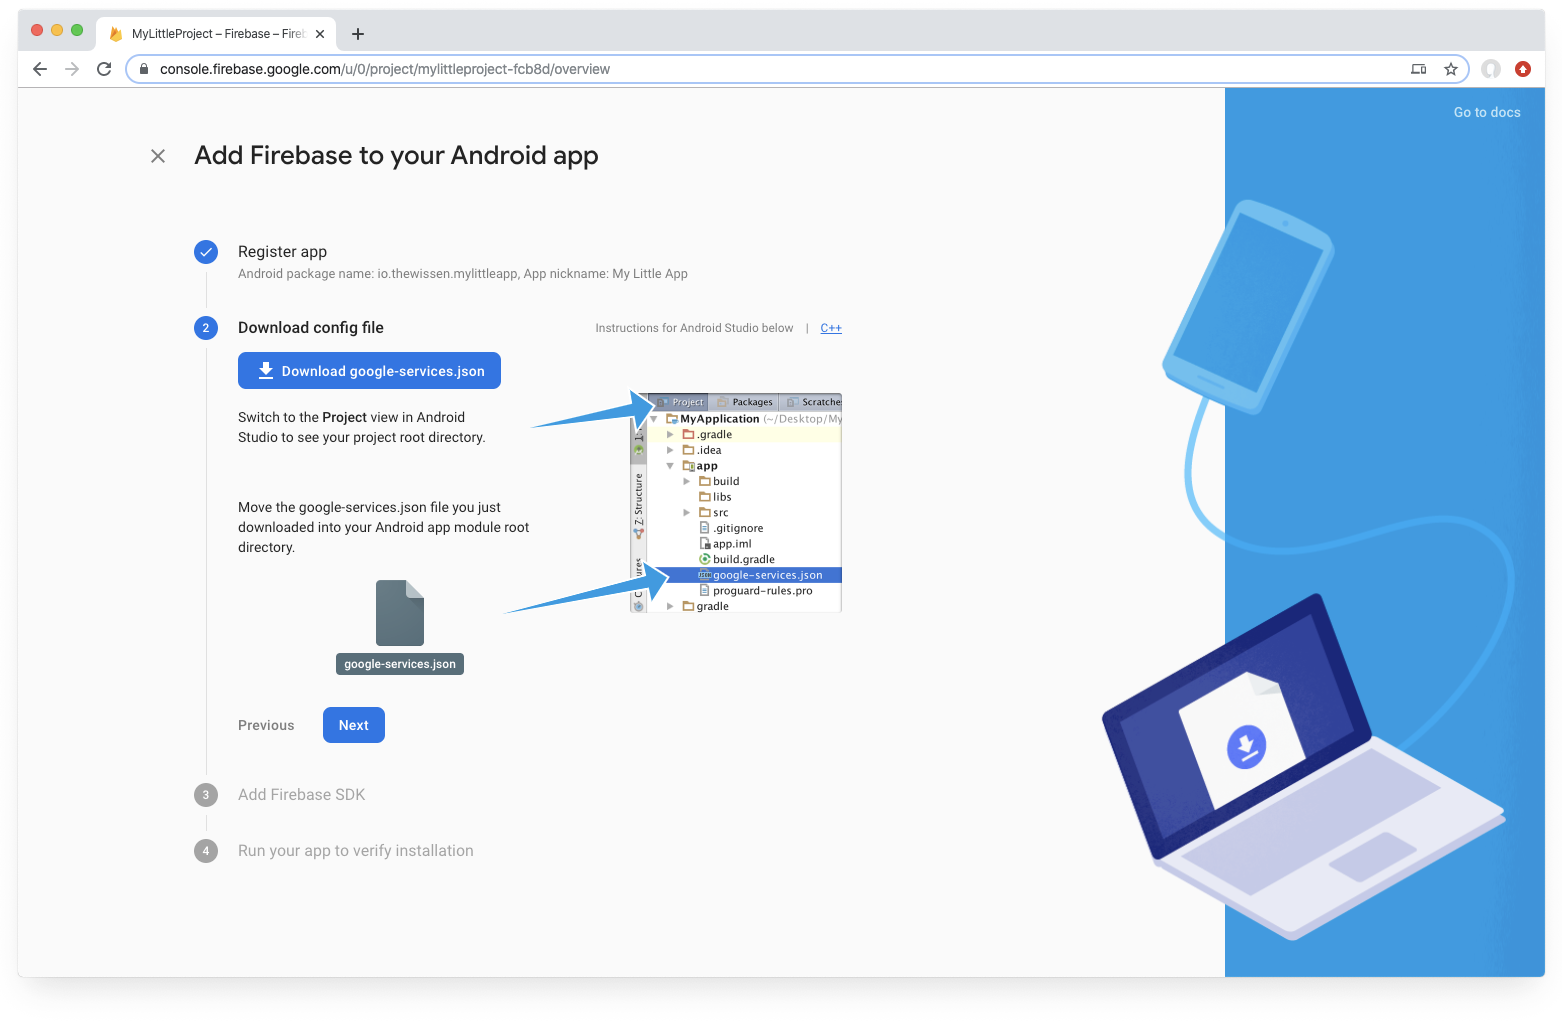Image resolution: width=1562 pixels, height=1021 pixels.
Task: Open the browser profile avatar icon
Action: (x=1490, y=69)
